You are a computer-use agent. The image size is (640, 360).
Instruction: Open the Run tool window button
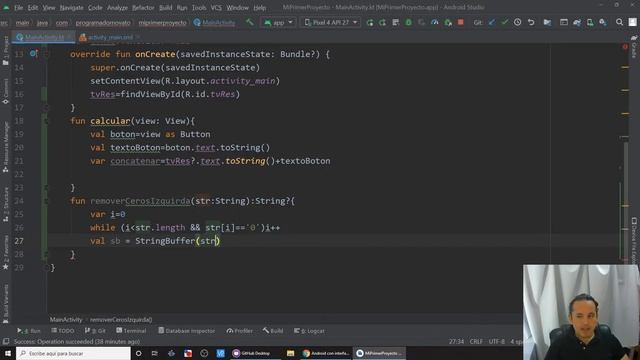click(29, 331)
